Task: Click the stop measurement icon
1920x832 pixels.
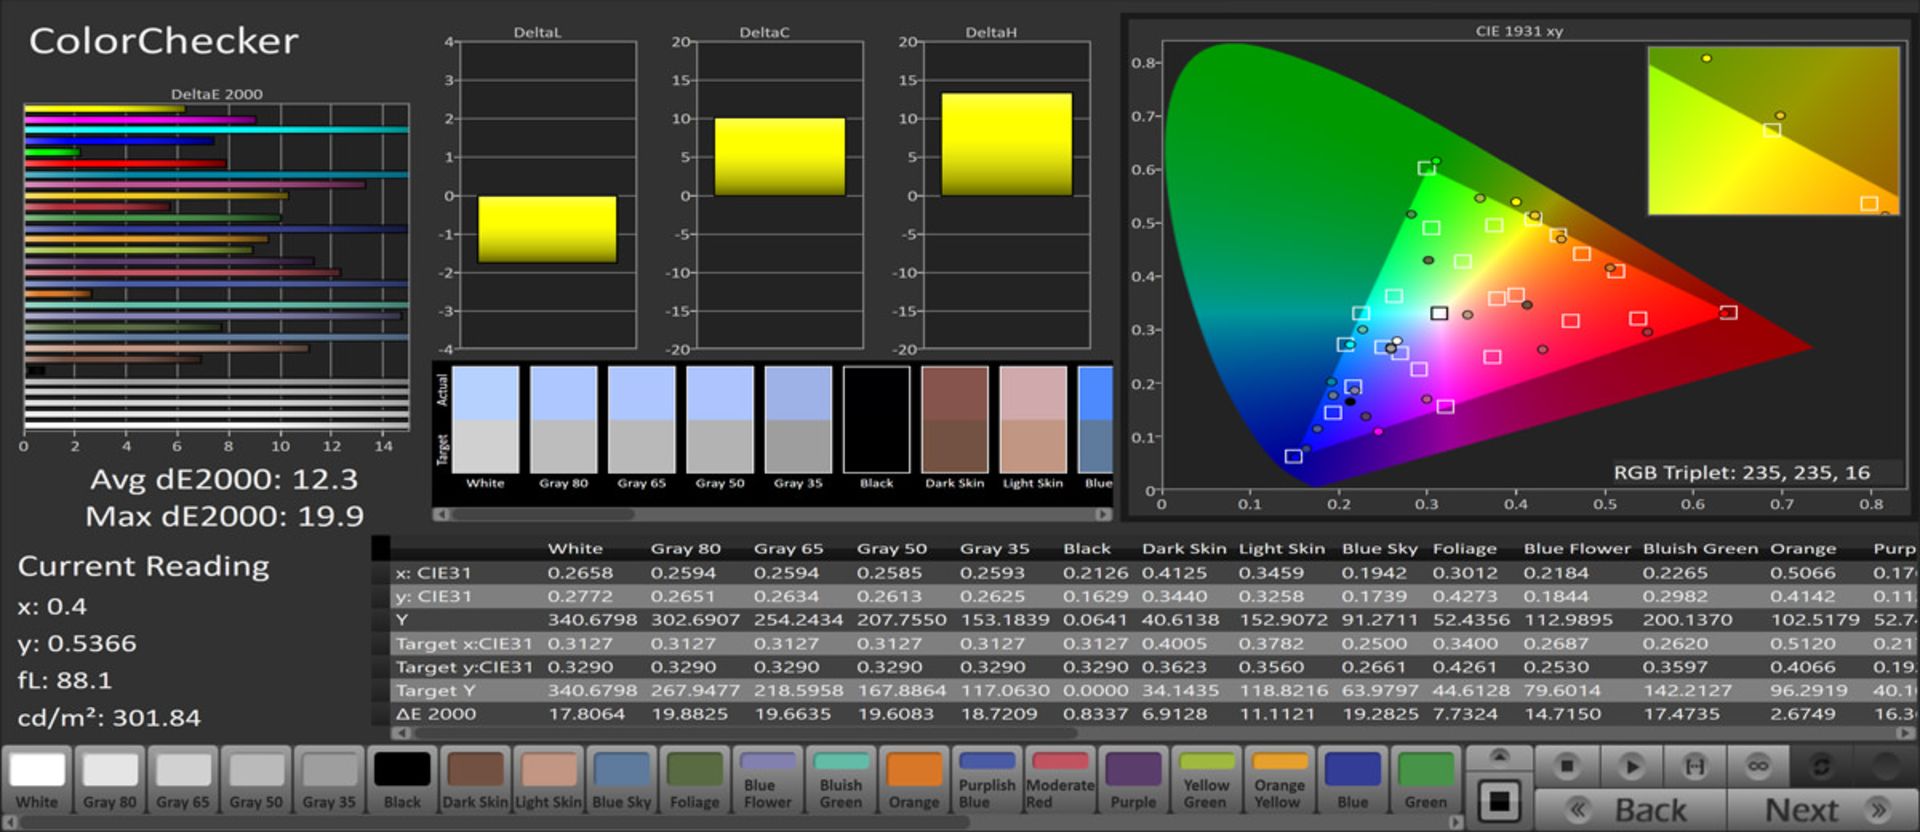Action: point(1566,766)
